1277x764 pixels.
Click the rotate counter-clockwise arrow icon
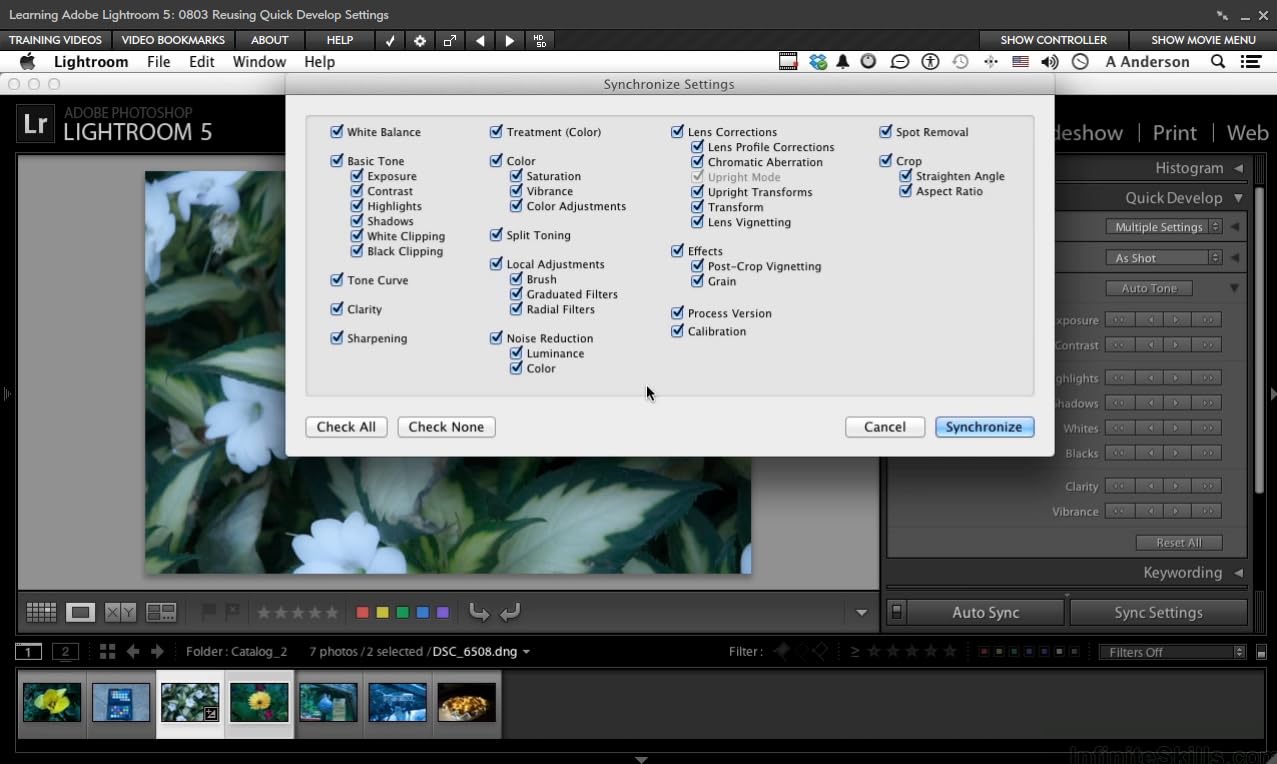point(479,612)
